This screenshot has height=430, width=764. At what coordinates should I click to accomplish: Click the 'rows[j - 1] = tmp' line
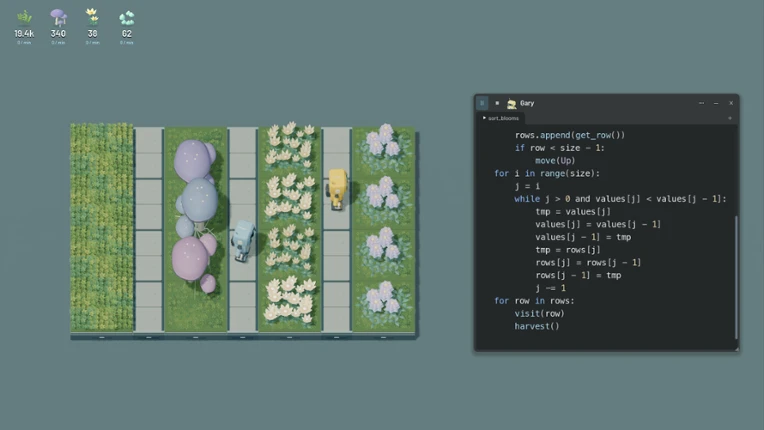click(578, 275)
